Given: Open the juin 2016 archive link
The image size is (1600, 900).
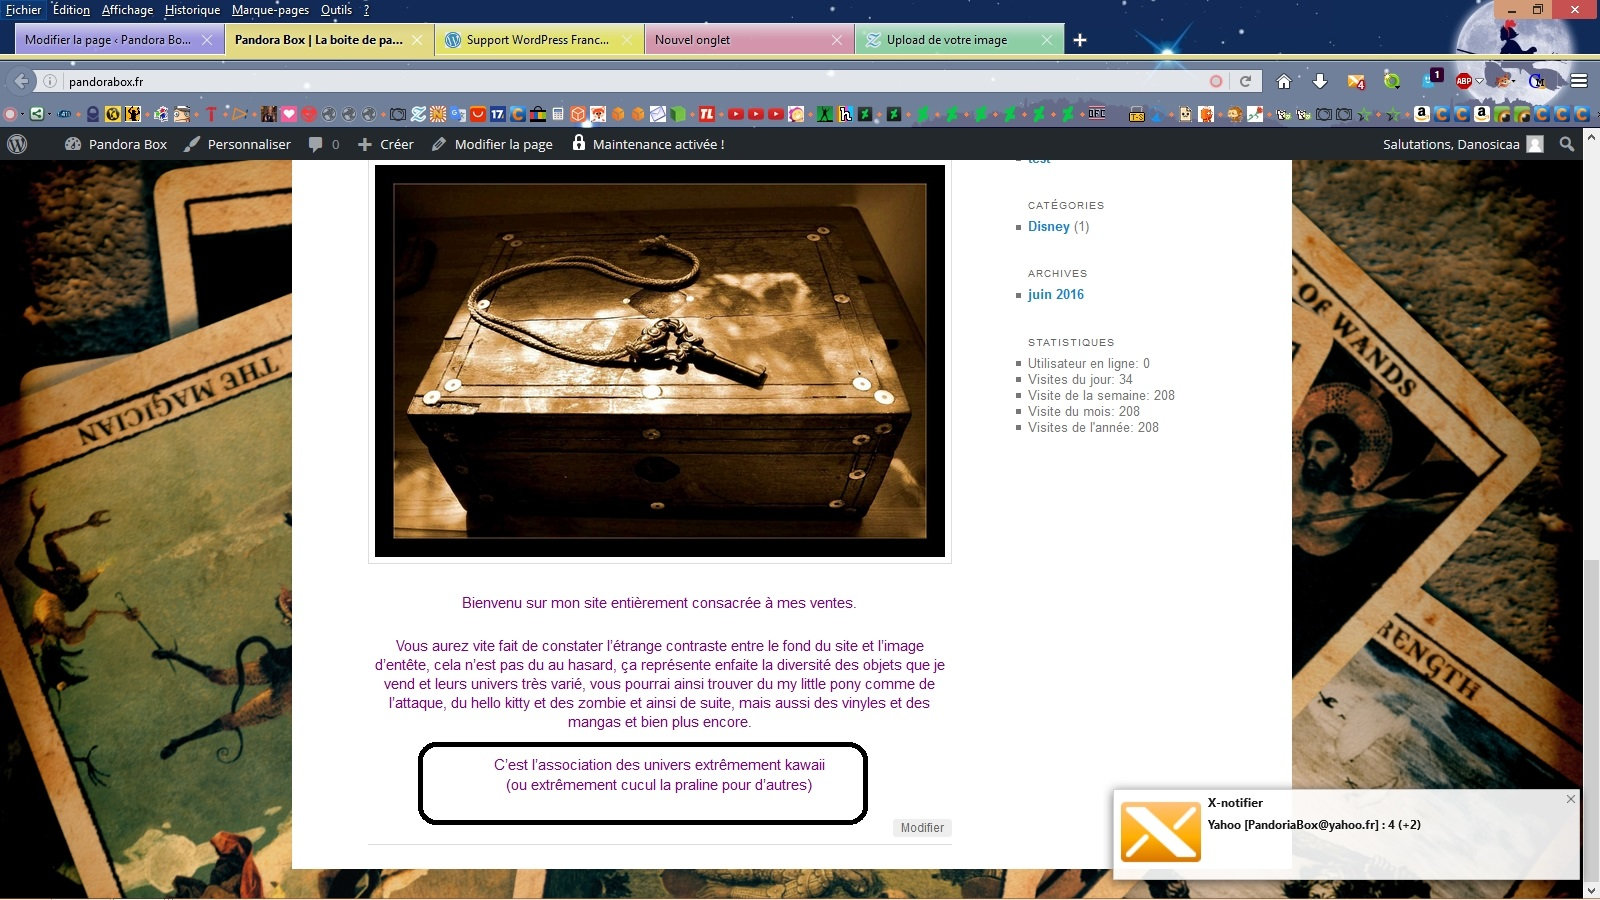Looking at the screenshot, I should click(x=1056, y=294).
